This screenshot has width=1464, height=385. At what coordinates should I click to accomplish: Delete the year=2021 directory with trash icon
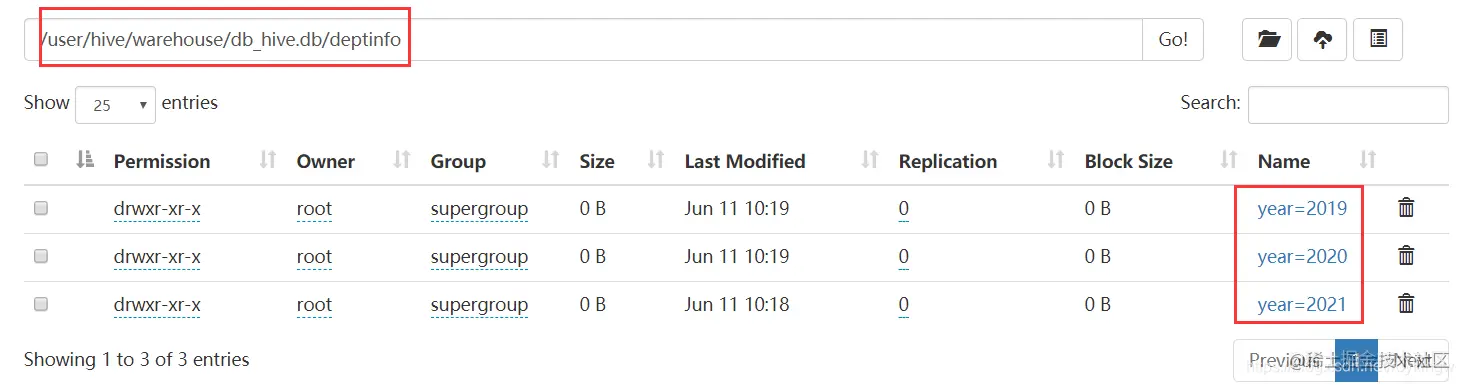(1406, 304)
